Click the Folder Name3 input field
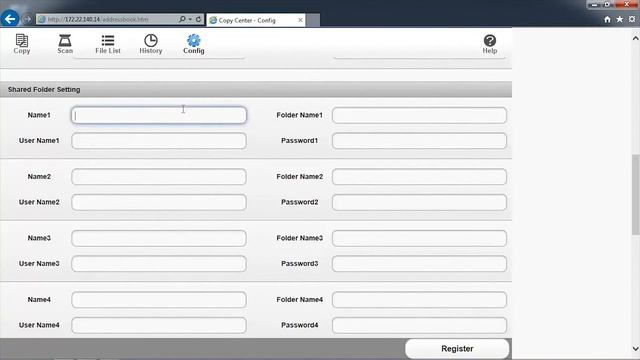 coord(419,238)
